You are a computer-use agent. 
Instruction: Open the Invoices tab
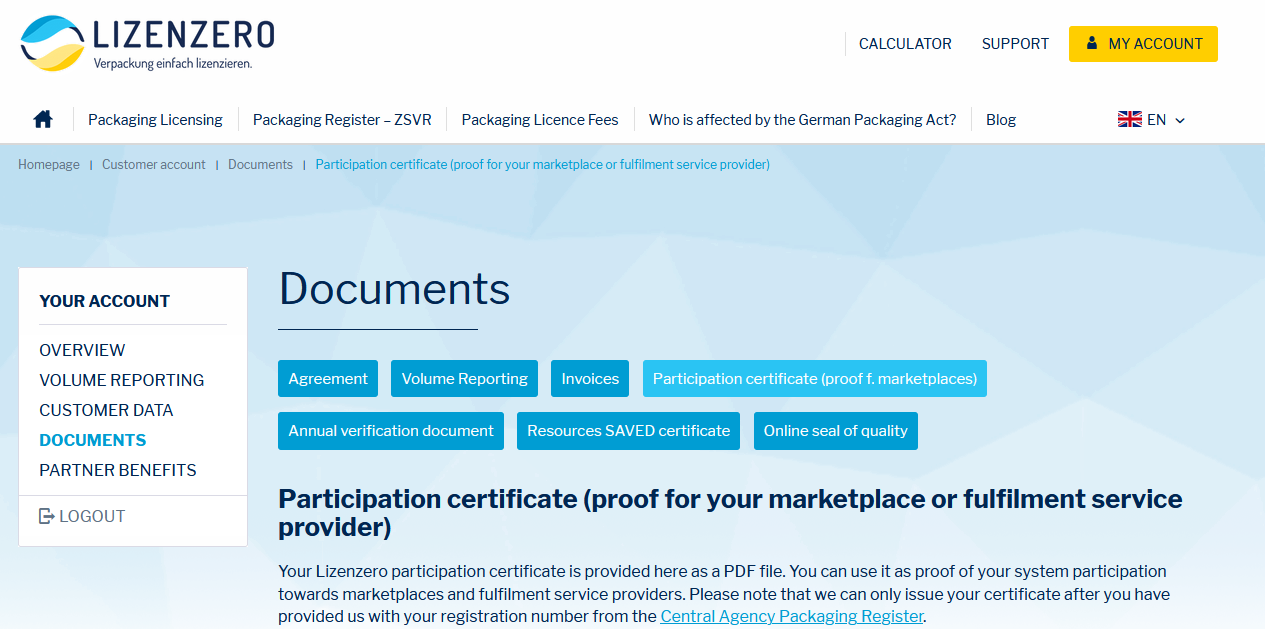click(x=590, y=378)
